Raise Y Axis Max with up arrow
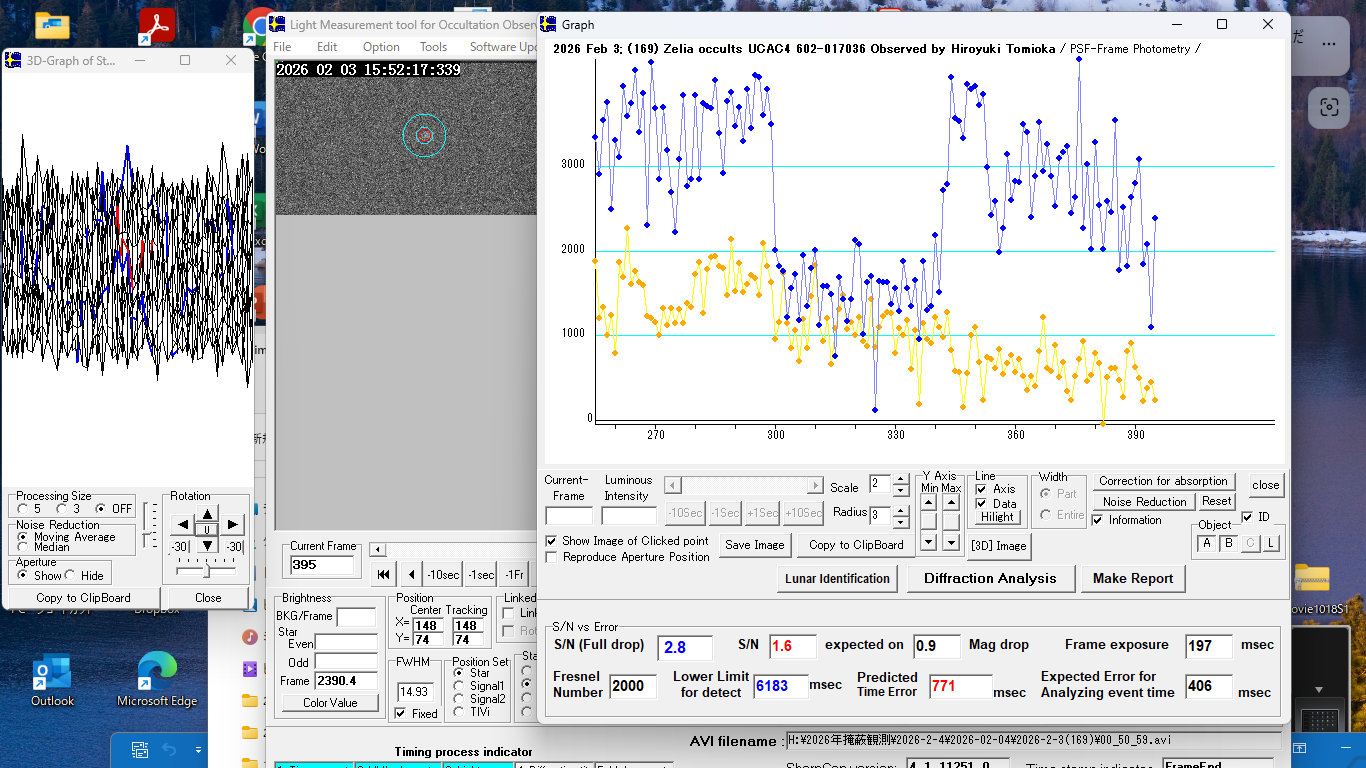The image size is (1366, 768). pyautogui.click(x=952, y=503)
